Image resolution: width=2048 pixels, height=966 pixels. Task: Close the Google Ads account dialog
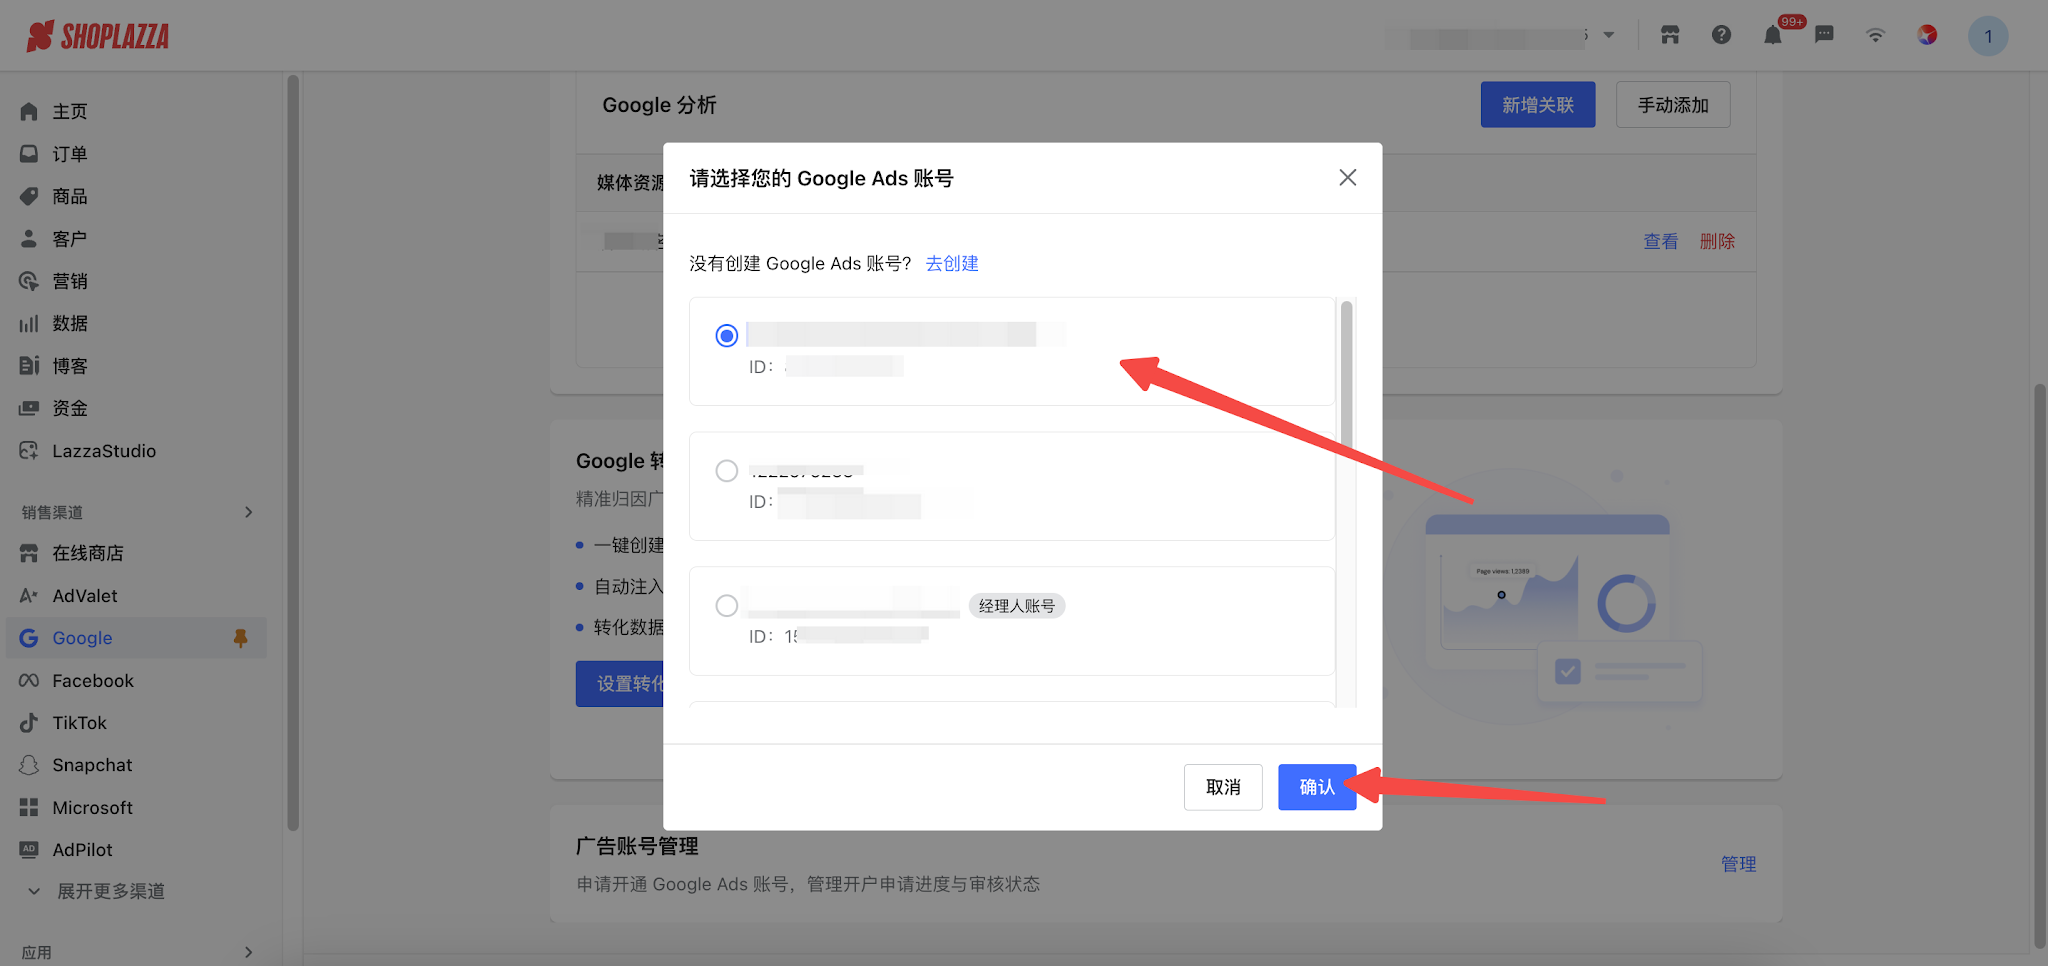pyautogui.click(x=1348, y=177)
